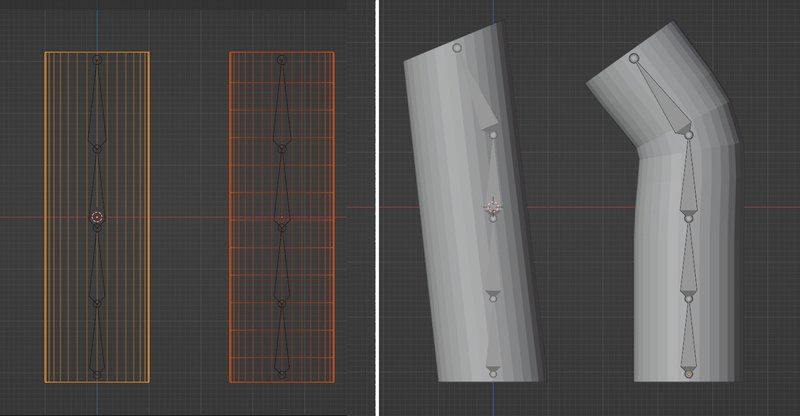Select the tip joint of the bent cylinder's top bone
The height and width of the screenshot is (416, 800).
click(634, 58)
